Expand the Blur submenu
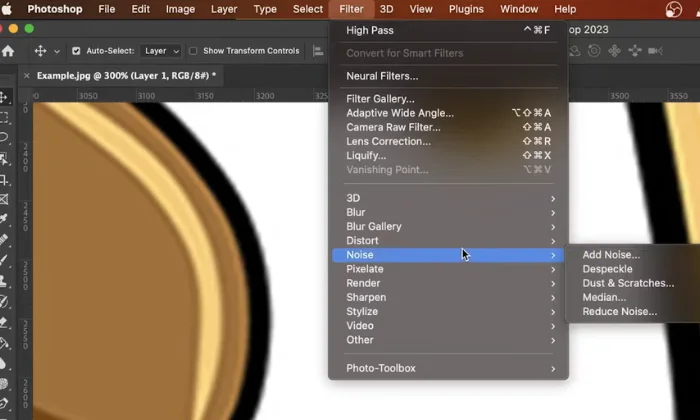This screenshot has height=420, width=700. (x=449, y=212)
